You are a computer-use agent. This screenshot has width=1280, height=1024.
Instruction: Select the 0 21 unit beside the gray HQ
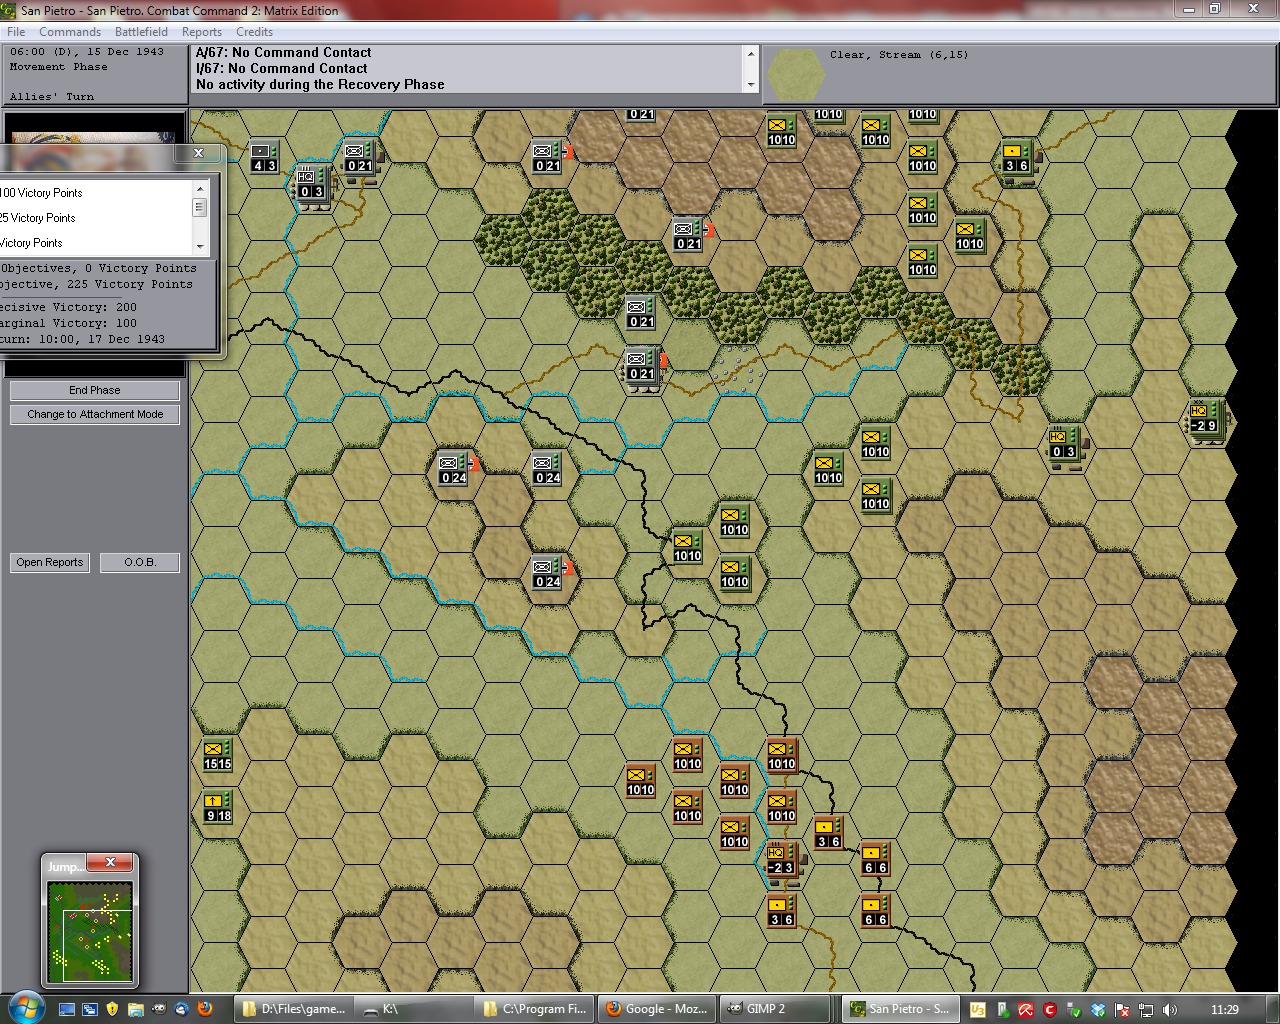pos(358,158)
